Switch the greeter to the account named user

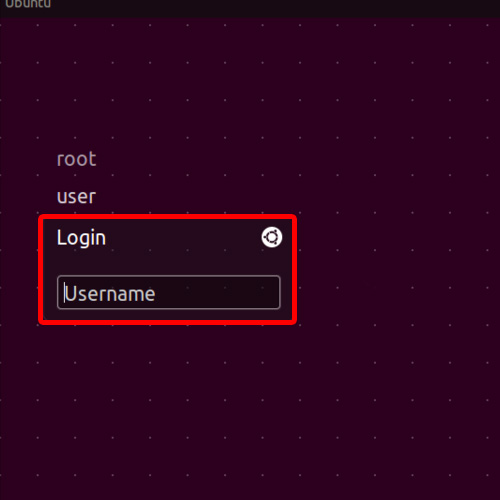[x=76, y=196]
